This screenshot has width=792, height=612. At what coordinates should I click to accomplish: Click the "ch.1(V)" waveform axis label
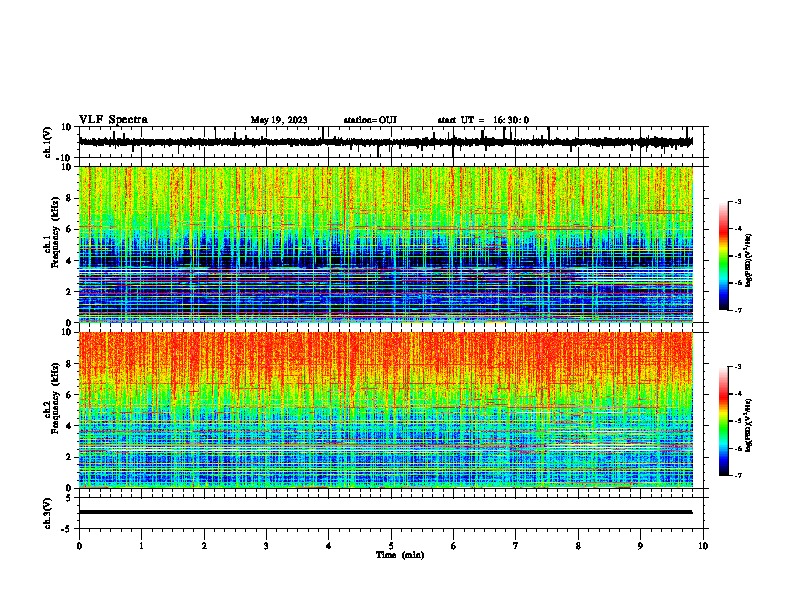point(48,142)
